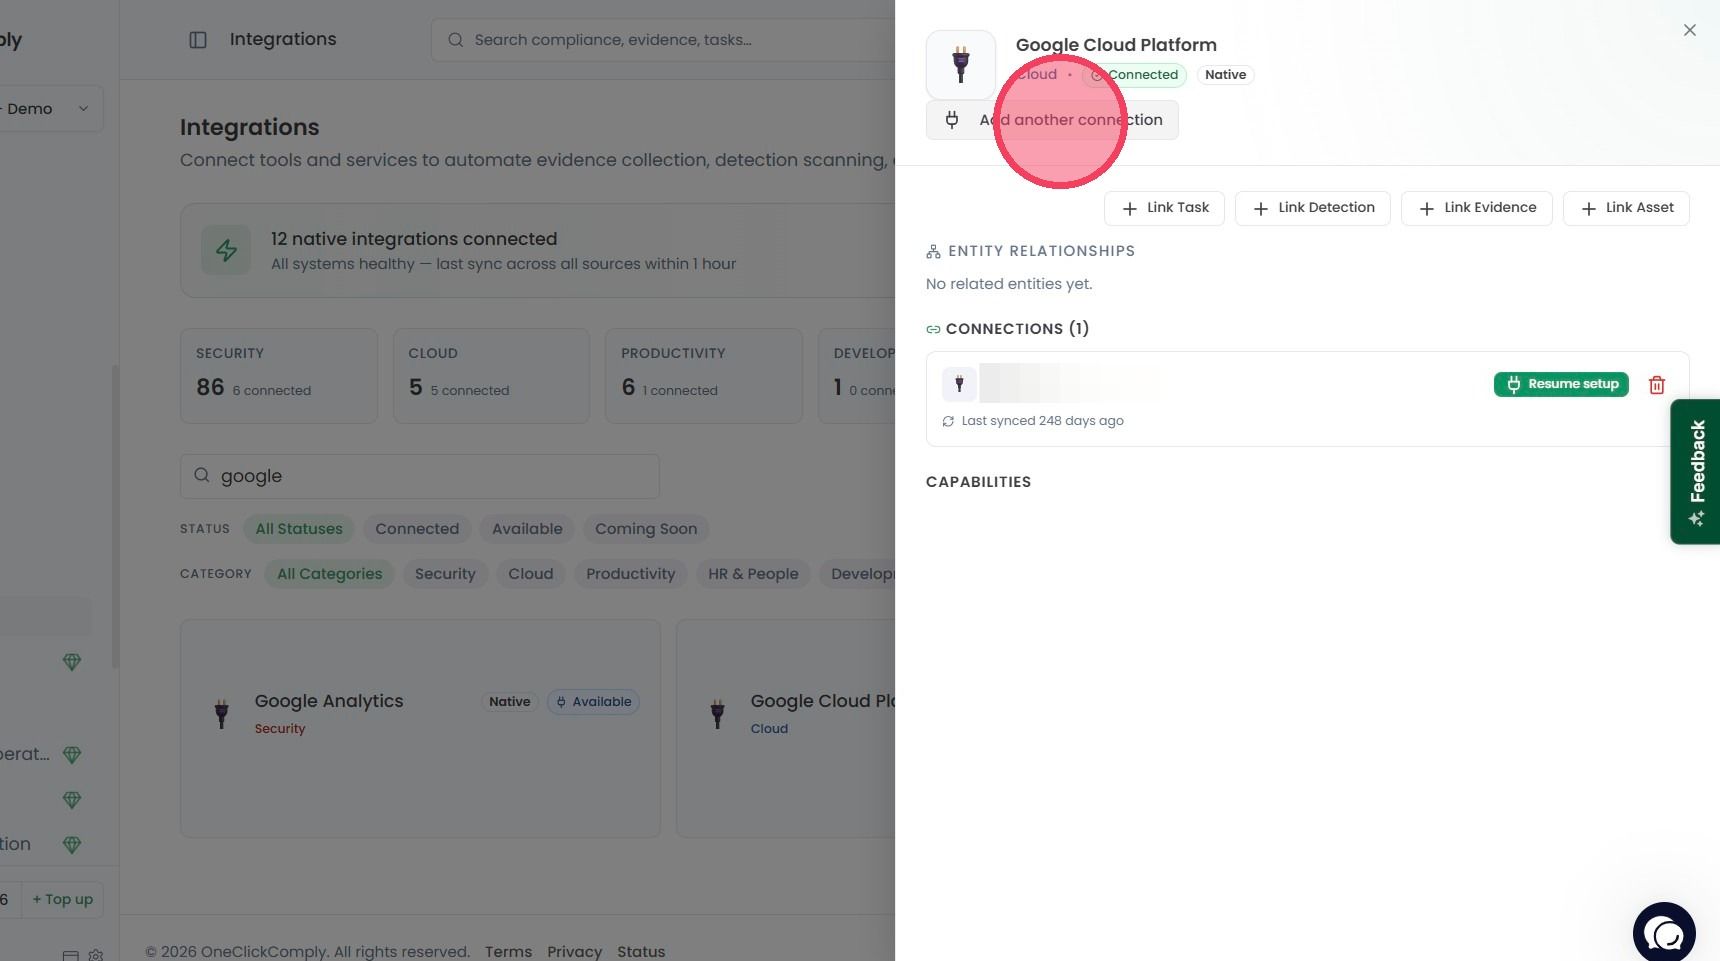Click the Productivity stat card
Image resolution: width=1720 pixels, height=961 pixels.
coord(704,376)
